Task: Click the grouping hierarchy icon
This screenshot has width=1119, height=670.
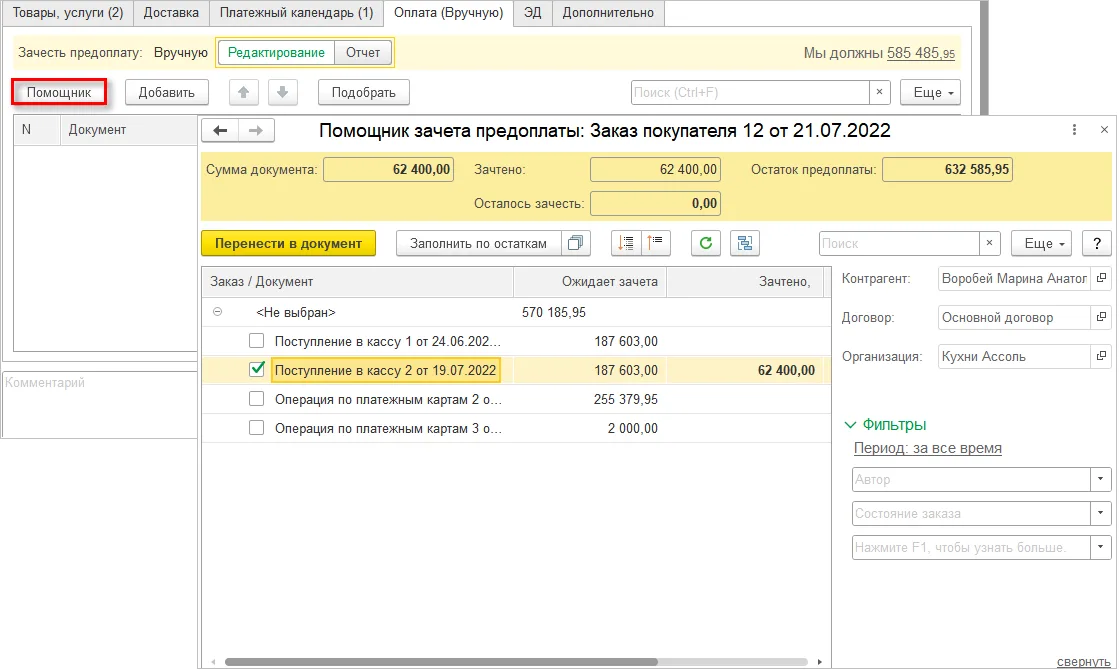Action: tap(745, 243)
